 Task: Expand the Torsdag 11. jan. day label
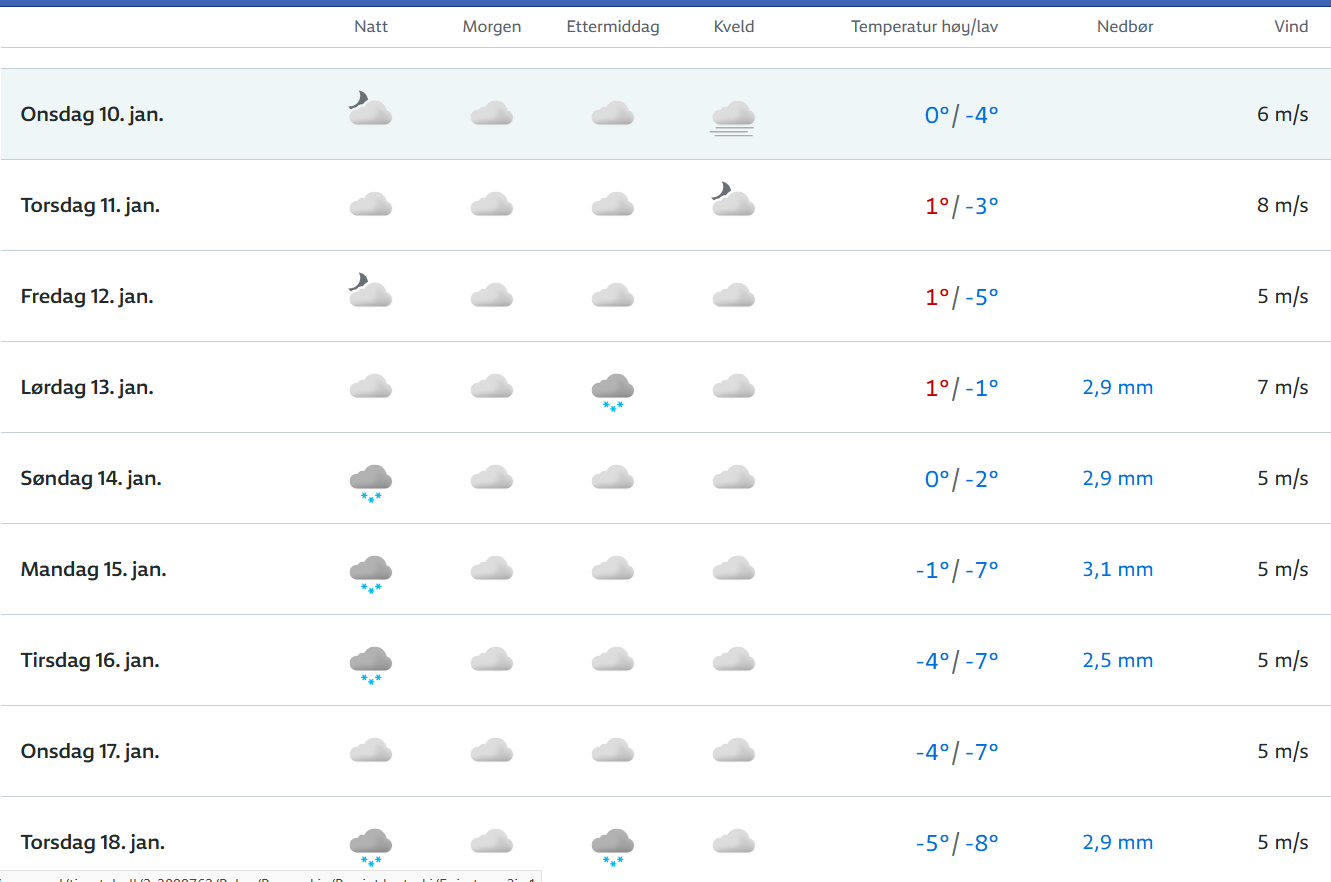[x=91, y=205]
